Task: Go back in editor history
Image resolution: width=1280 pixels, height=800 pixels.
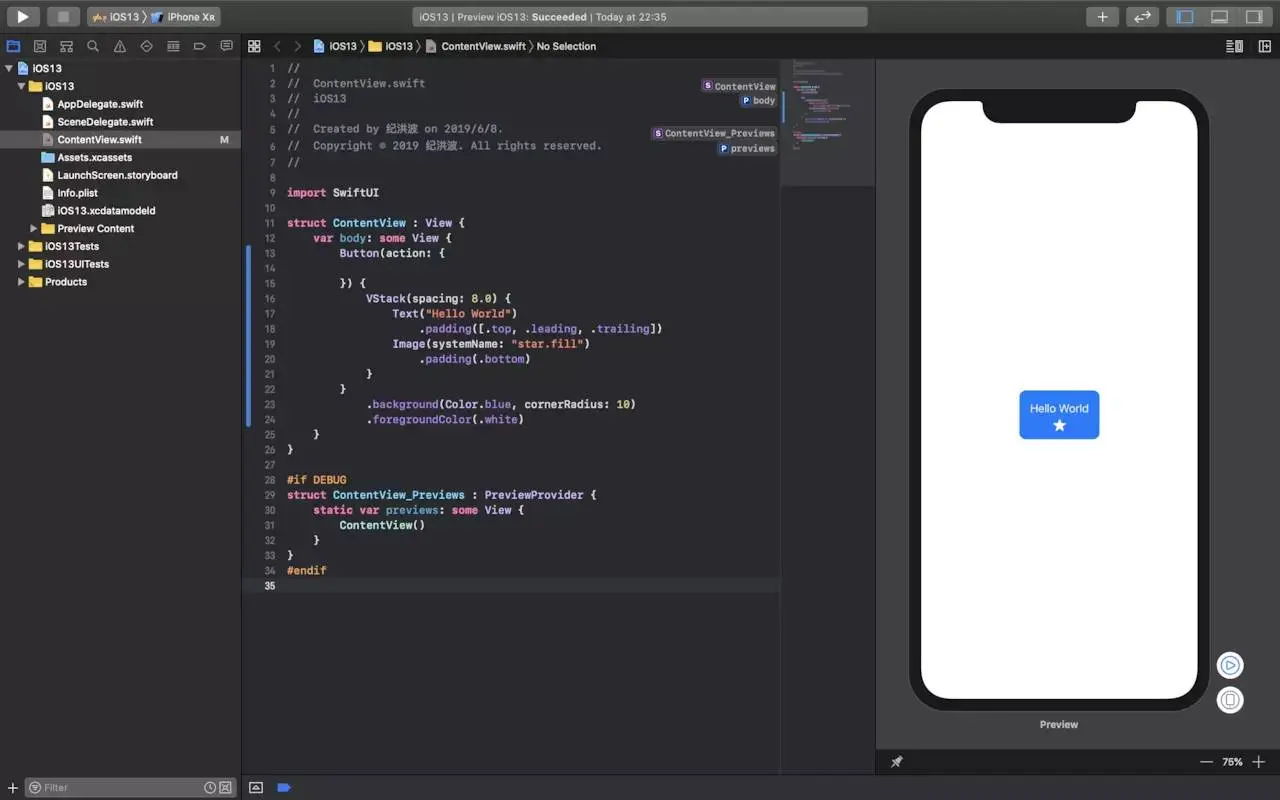Action: coord(277,46)
